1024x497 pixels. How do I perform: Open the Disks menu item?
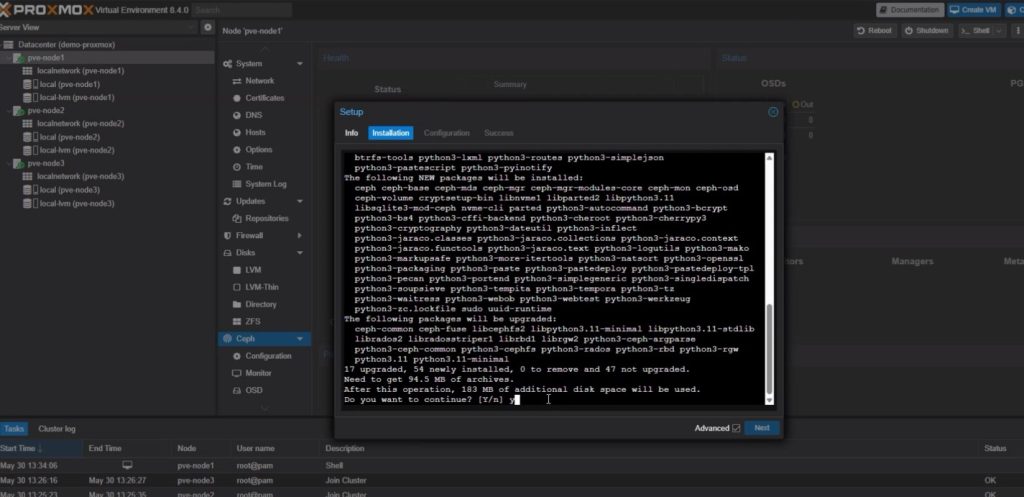246,253
